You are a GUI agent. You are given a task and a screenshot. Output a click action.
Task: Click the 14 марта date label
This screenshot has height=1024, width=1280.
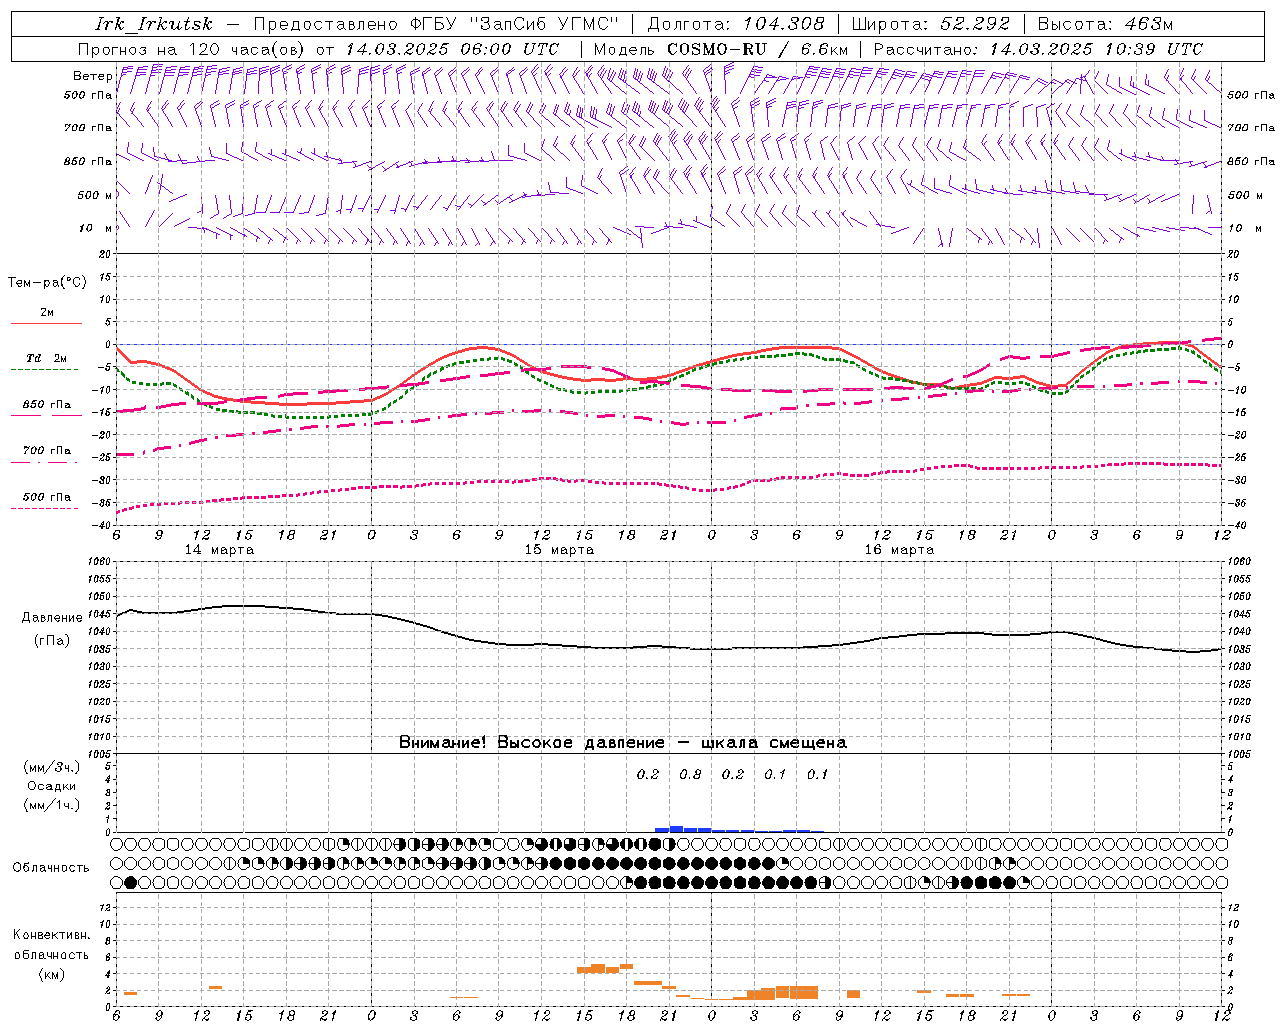(219, 550)
